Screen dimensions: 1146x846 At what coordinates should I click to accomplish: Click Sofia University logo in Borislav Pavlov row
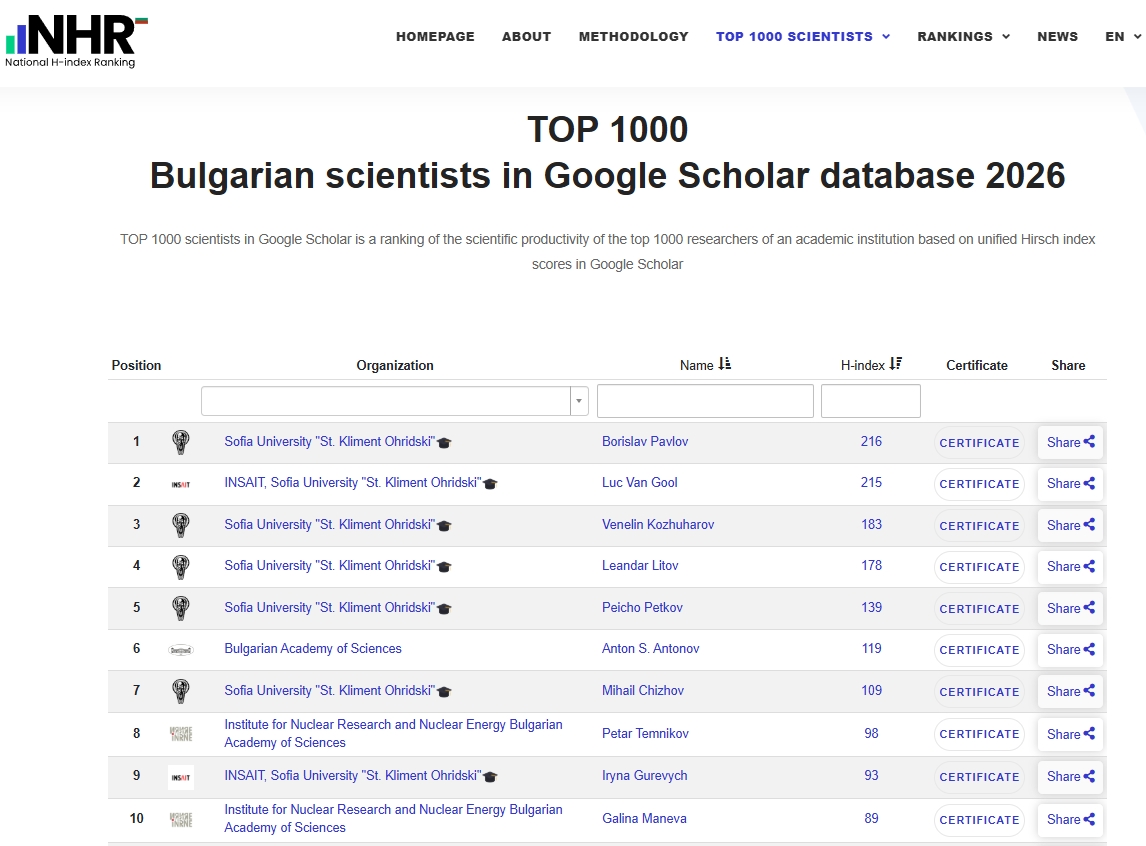[181, 442]
